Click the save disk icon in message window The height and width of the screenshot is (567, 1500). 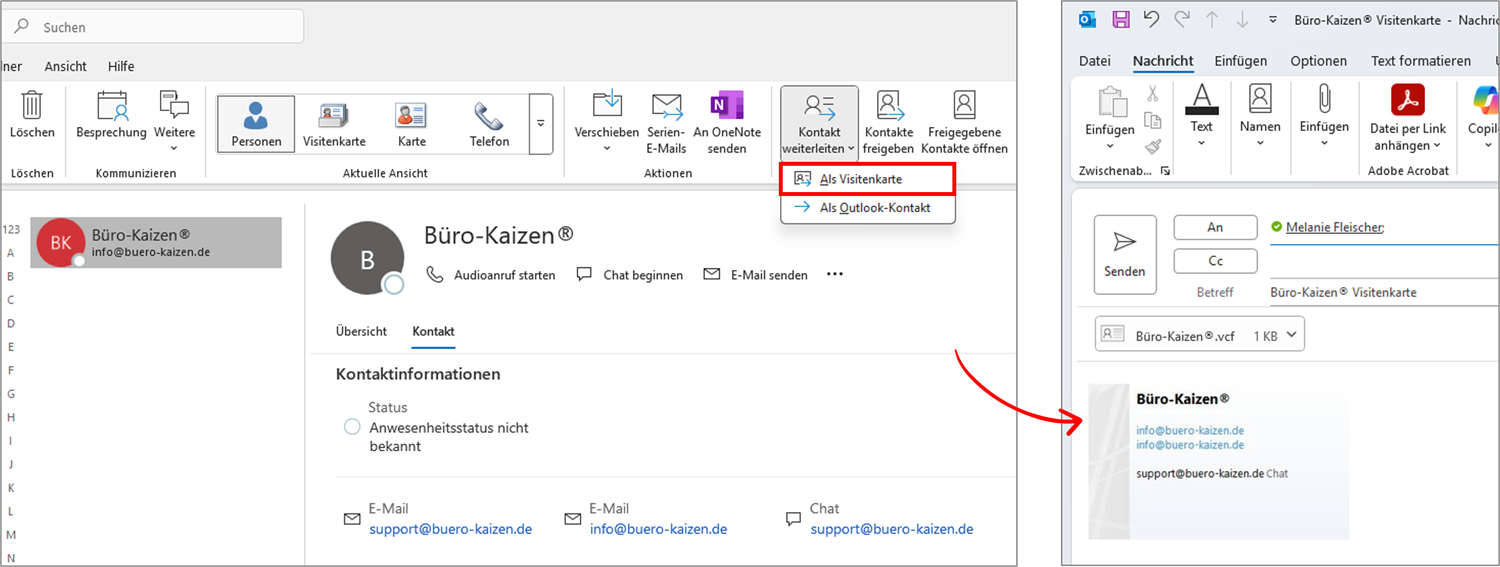(1121, 20)
